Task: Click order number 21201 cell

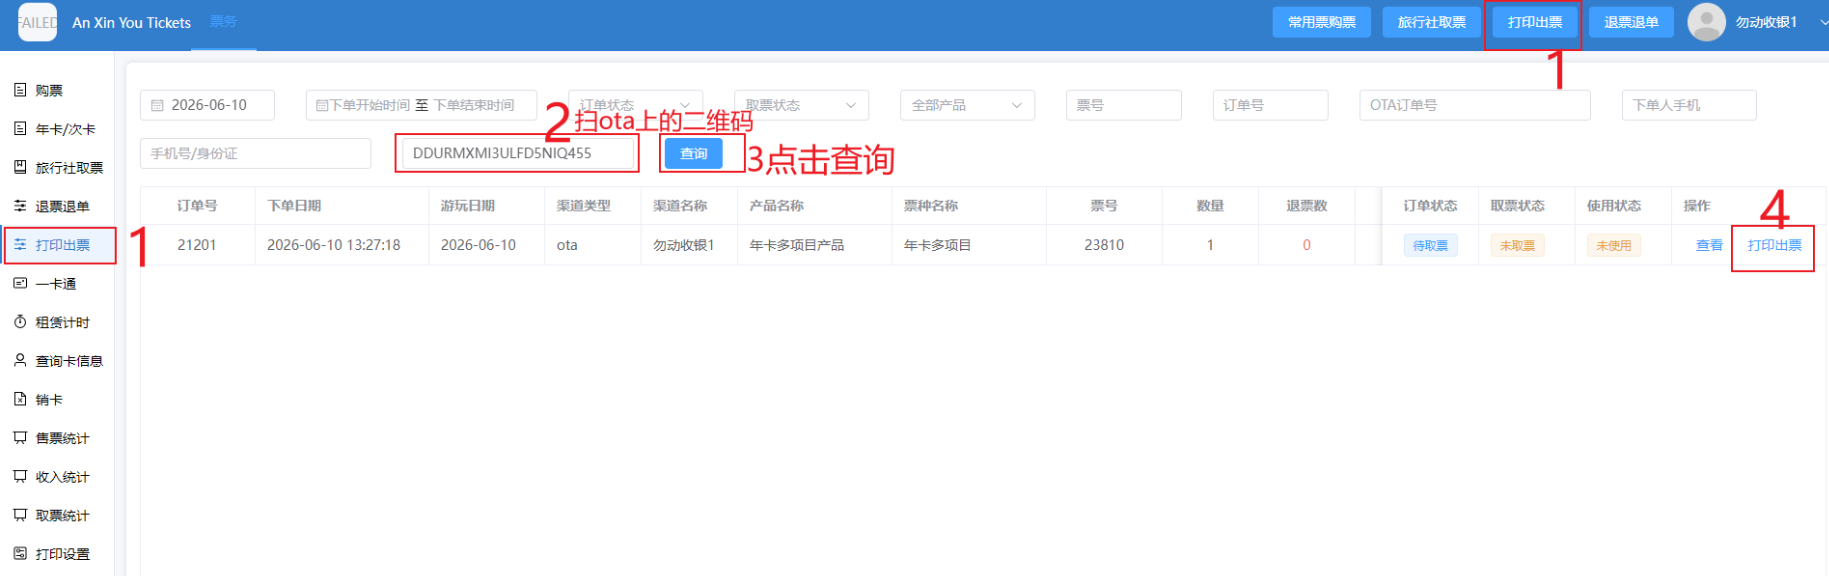Action: pyautogui.click(x=197, y=245)
